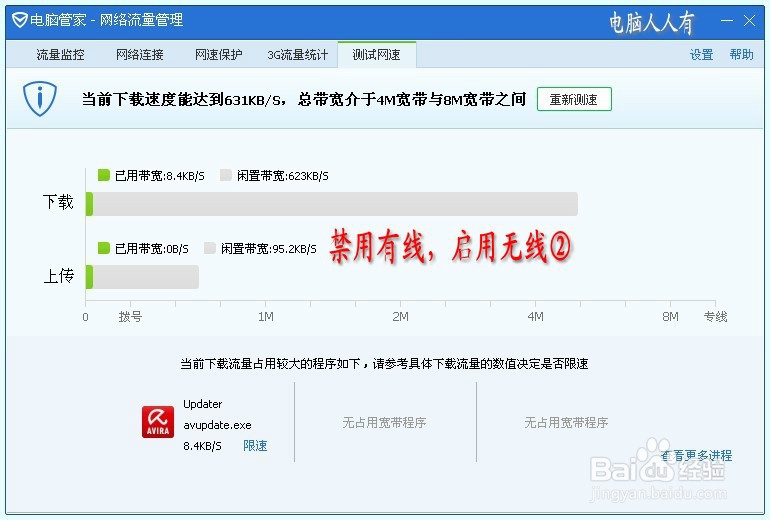Click the 下载 row label
The width and height of the screenshot is (770, 520).
(x=58, y=202)
